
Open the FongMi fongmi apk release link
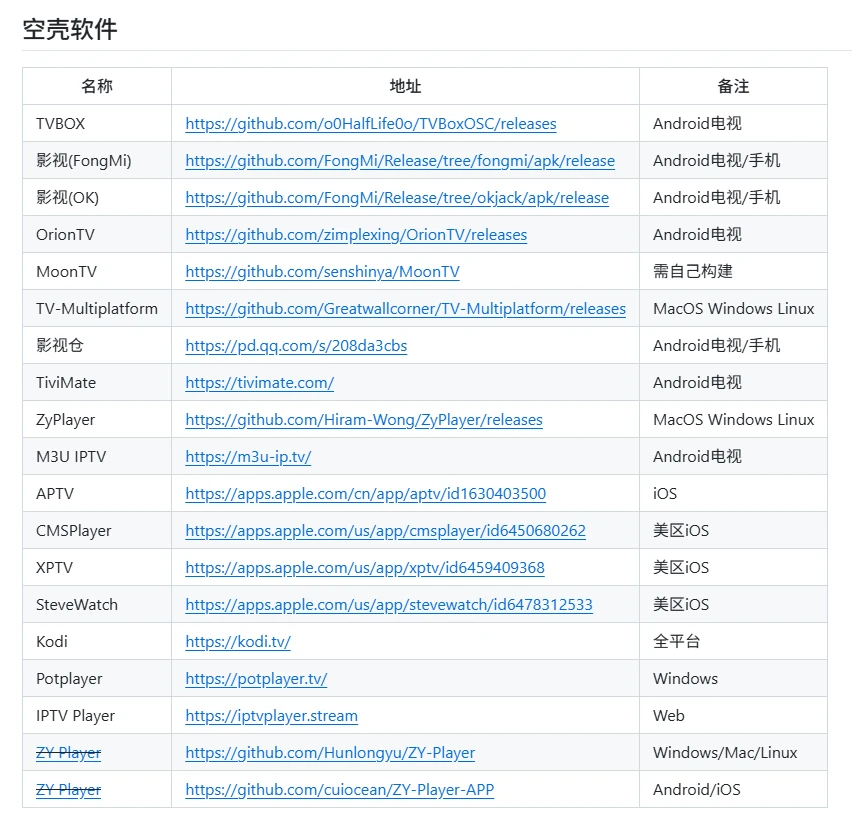[400, 161]
